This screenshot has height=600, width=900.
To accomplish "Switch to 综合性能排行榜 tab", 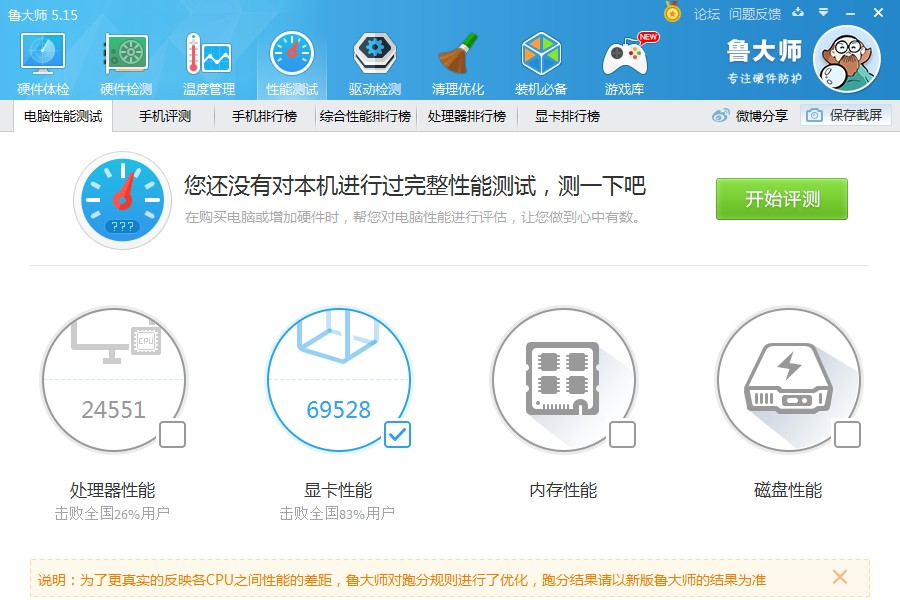I will [x=365, y=117].
